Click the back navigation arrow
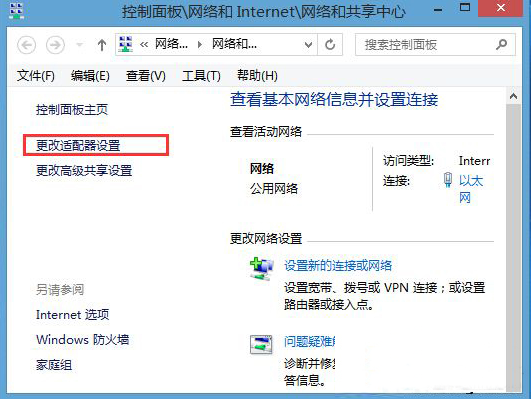Screen dimensions: 531x399 click(x=26, y=45)
